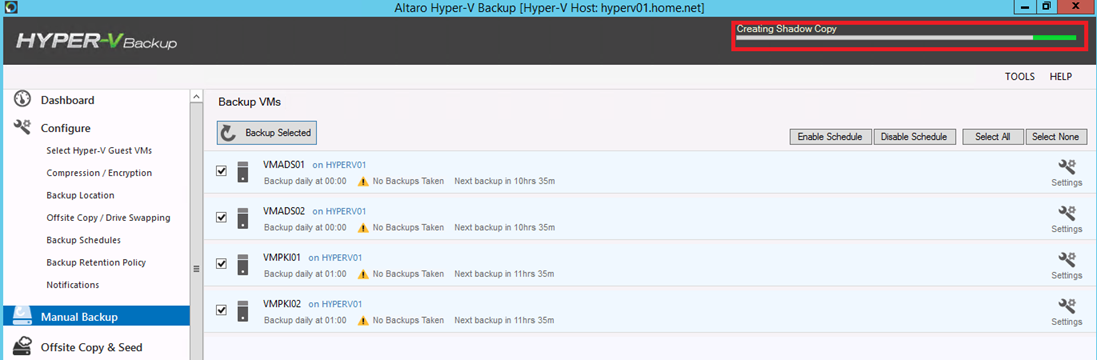Uncheck the VMPKI02 checkbox
Viewport: 1097px width, 360px height.
(222, 310)
